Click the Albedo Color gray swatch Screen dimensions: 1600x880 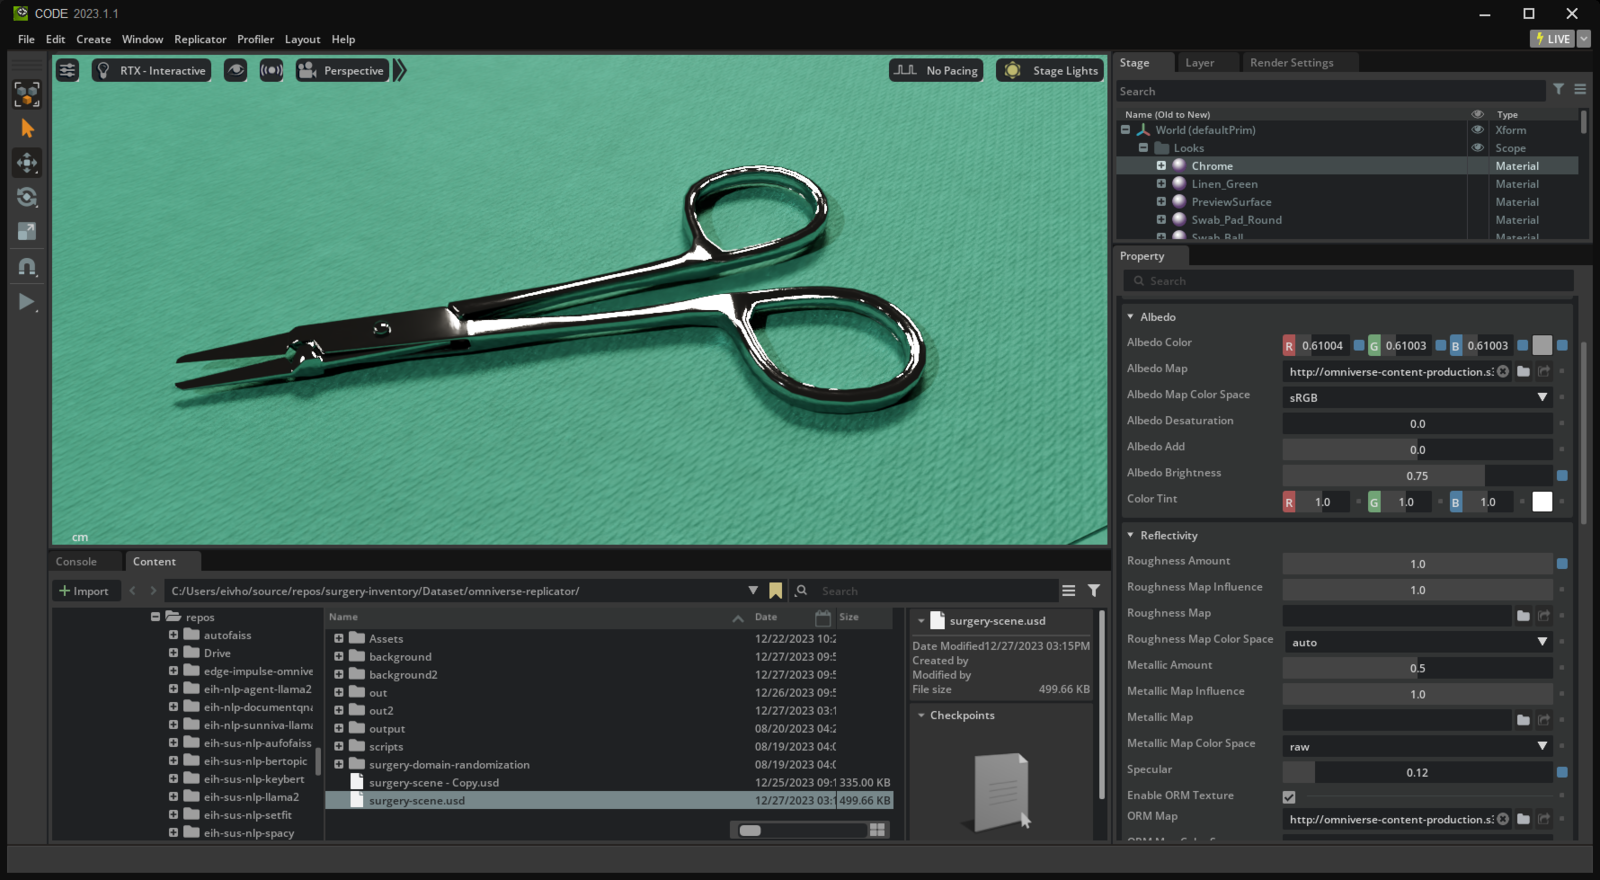(1542, 345)
